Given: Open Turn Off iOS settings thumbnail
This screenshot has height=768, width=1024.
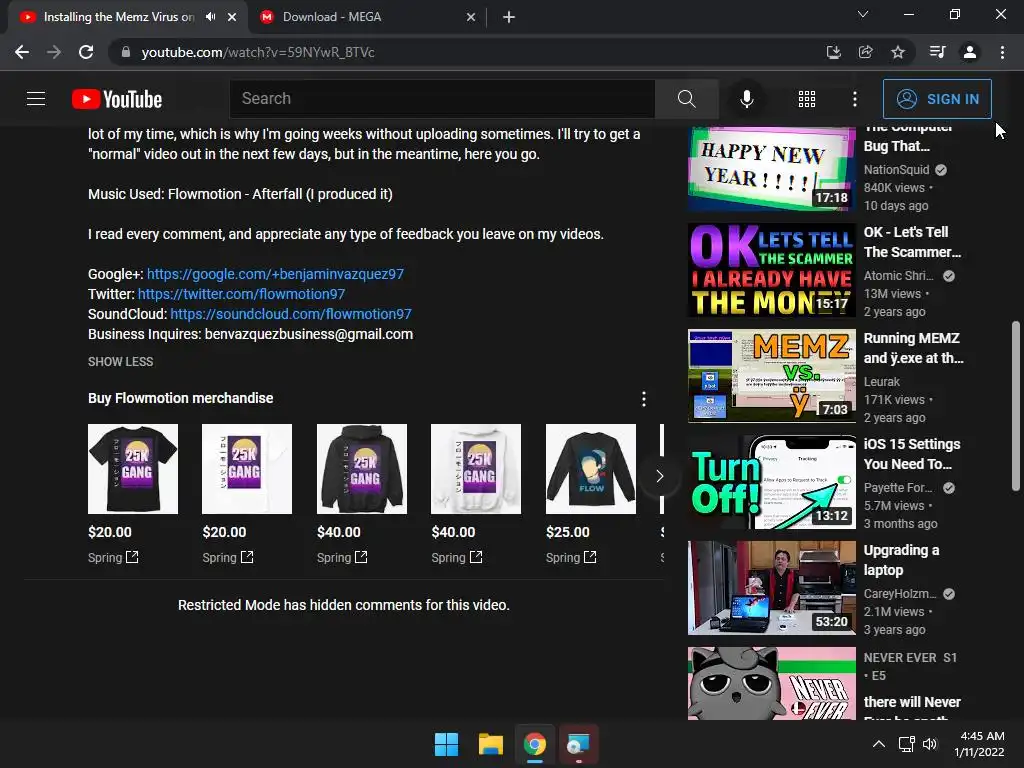Looking at the screenshot, I should pyautogui.click(x=772, y=482).
